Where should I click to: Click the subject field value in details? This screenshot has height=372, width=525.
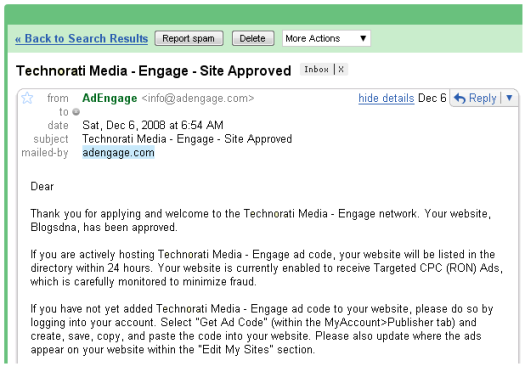187,139
